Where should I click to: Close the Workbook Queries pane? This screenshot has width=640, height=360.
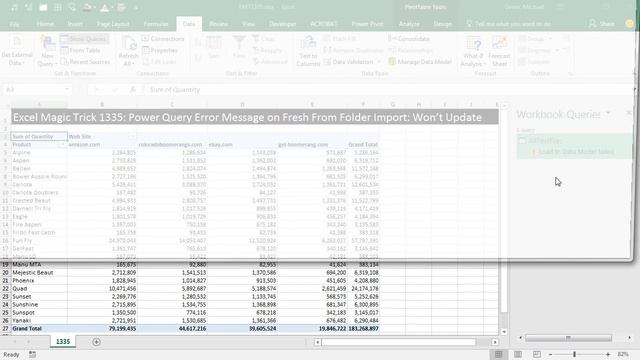coord(629,113)
